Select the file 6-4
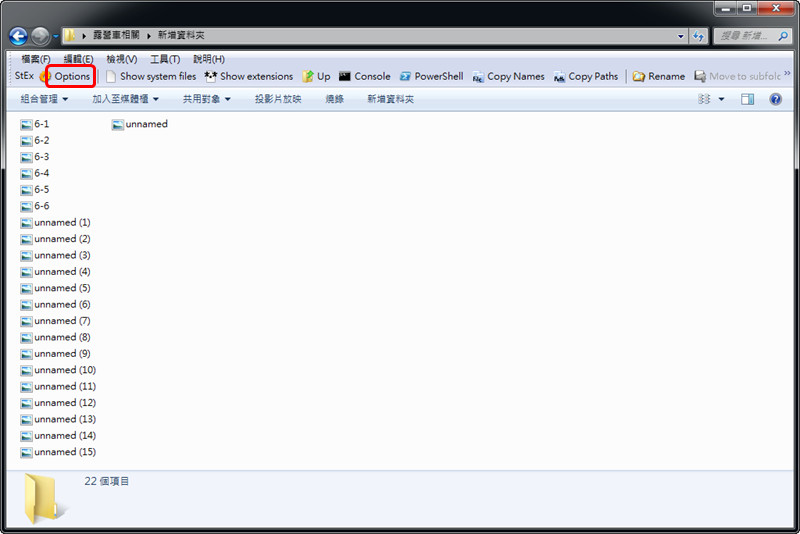This screenshot has height=534, width=800. pos(35,173)
